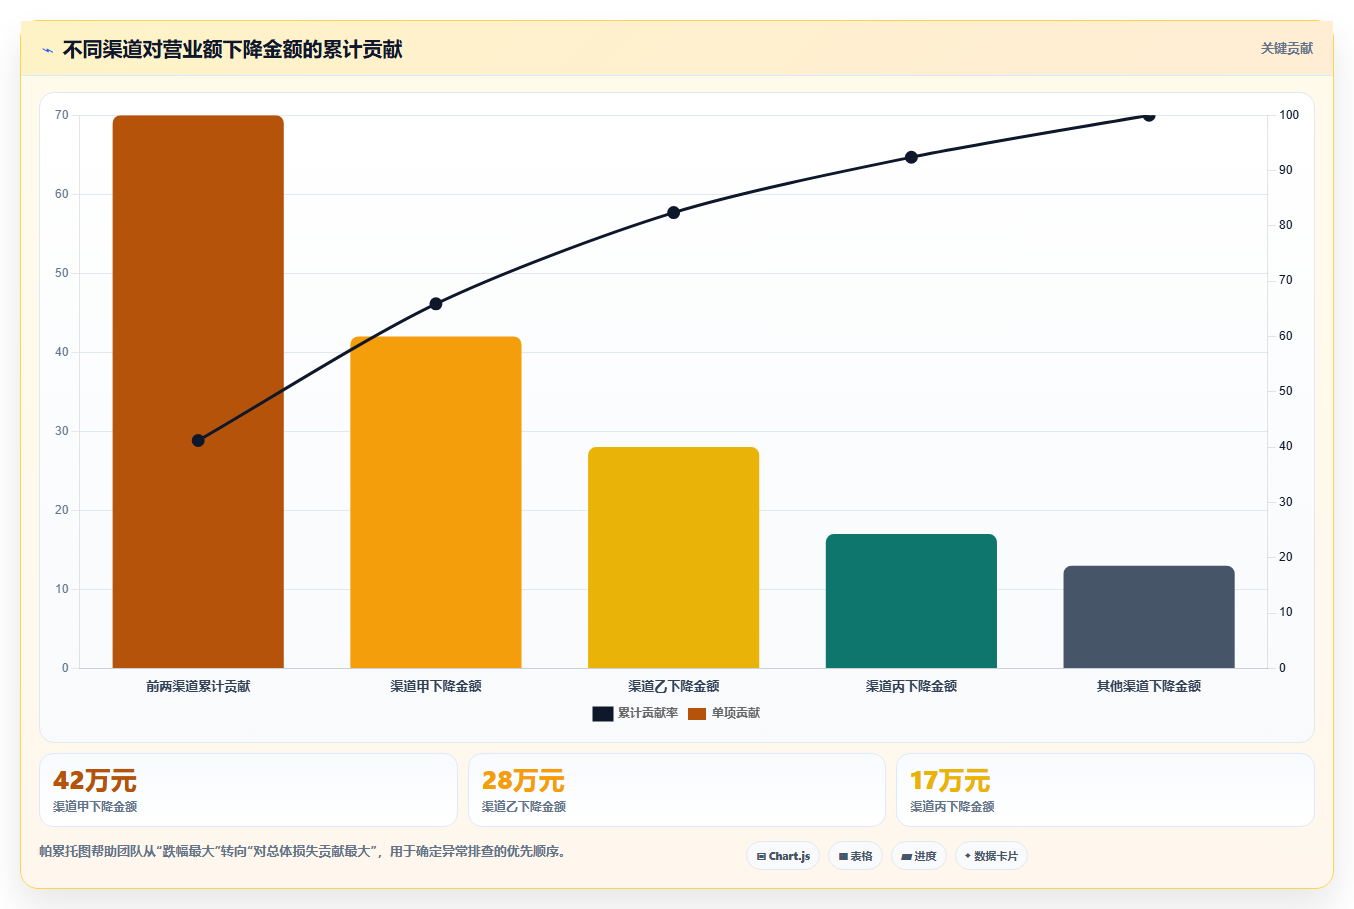Click the axis label 前两渠道累计贡献
This screenshot has height=909, width=1354.
click(198, 686)
